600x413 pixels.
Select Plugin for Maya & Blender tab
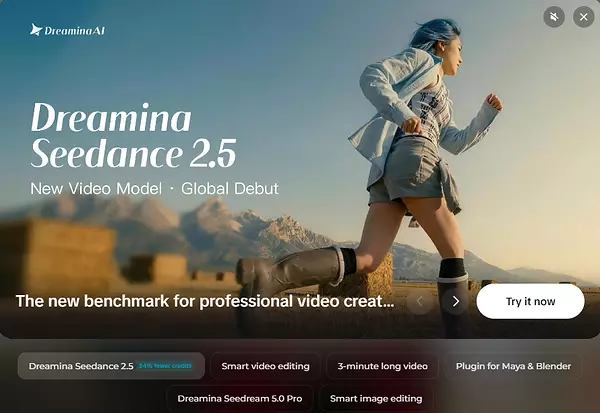point(513,366)
